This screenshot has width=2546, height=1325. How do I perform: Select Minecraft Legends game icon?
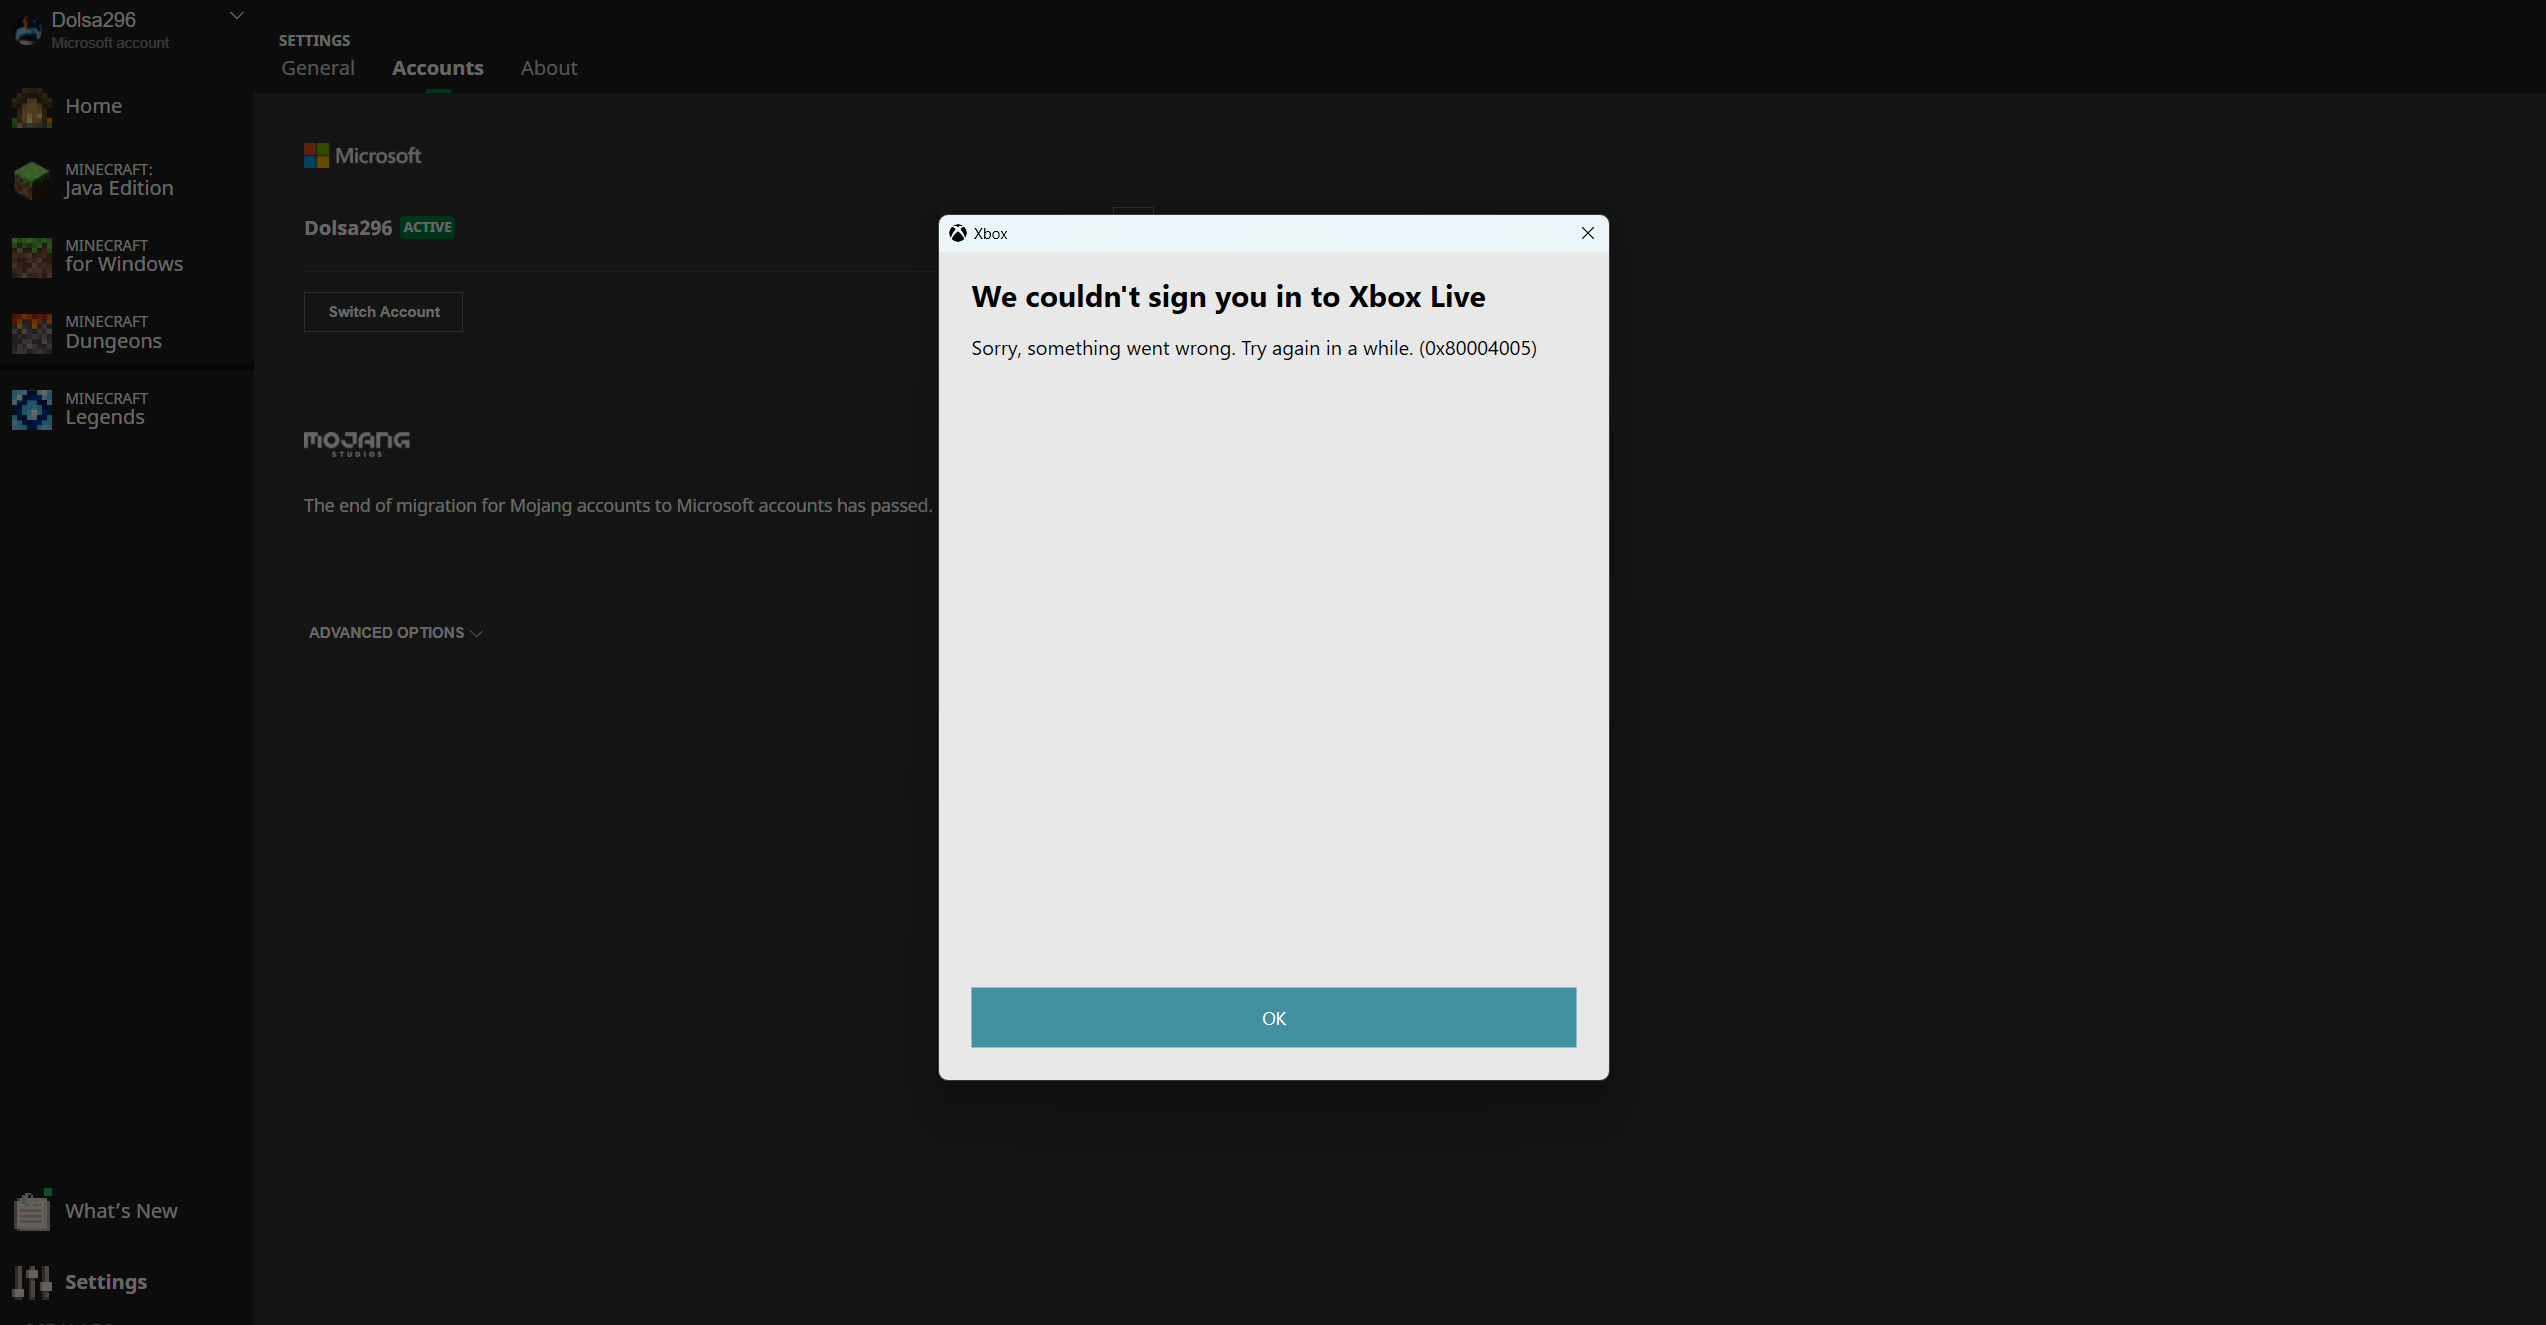tap(31, 410)
